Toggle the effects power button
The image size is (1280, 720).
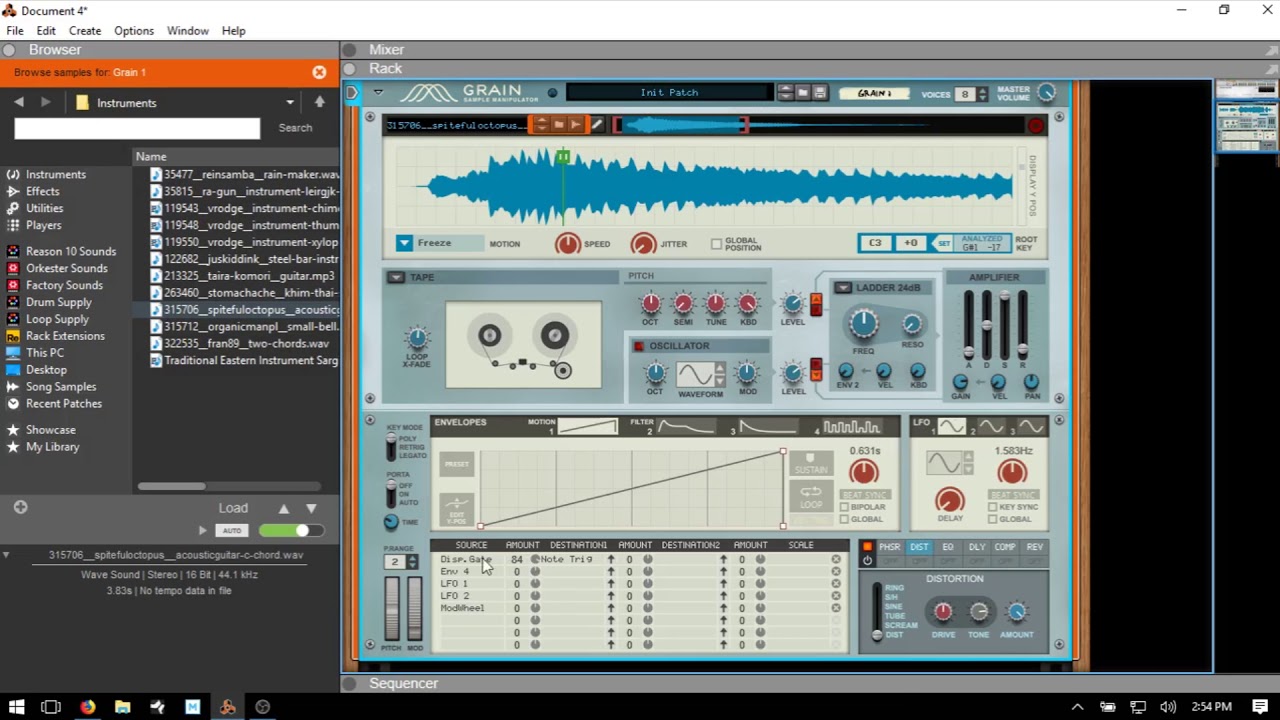pyautogui.click(x=867, y=560)
